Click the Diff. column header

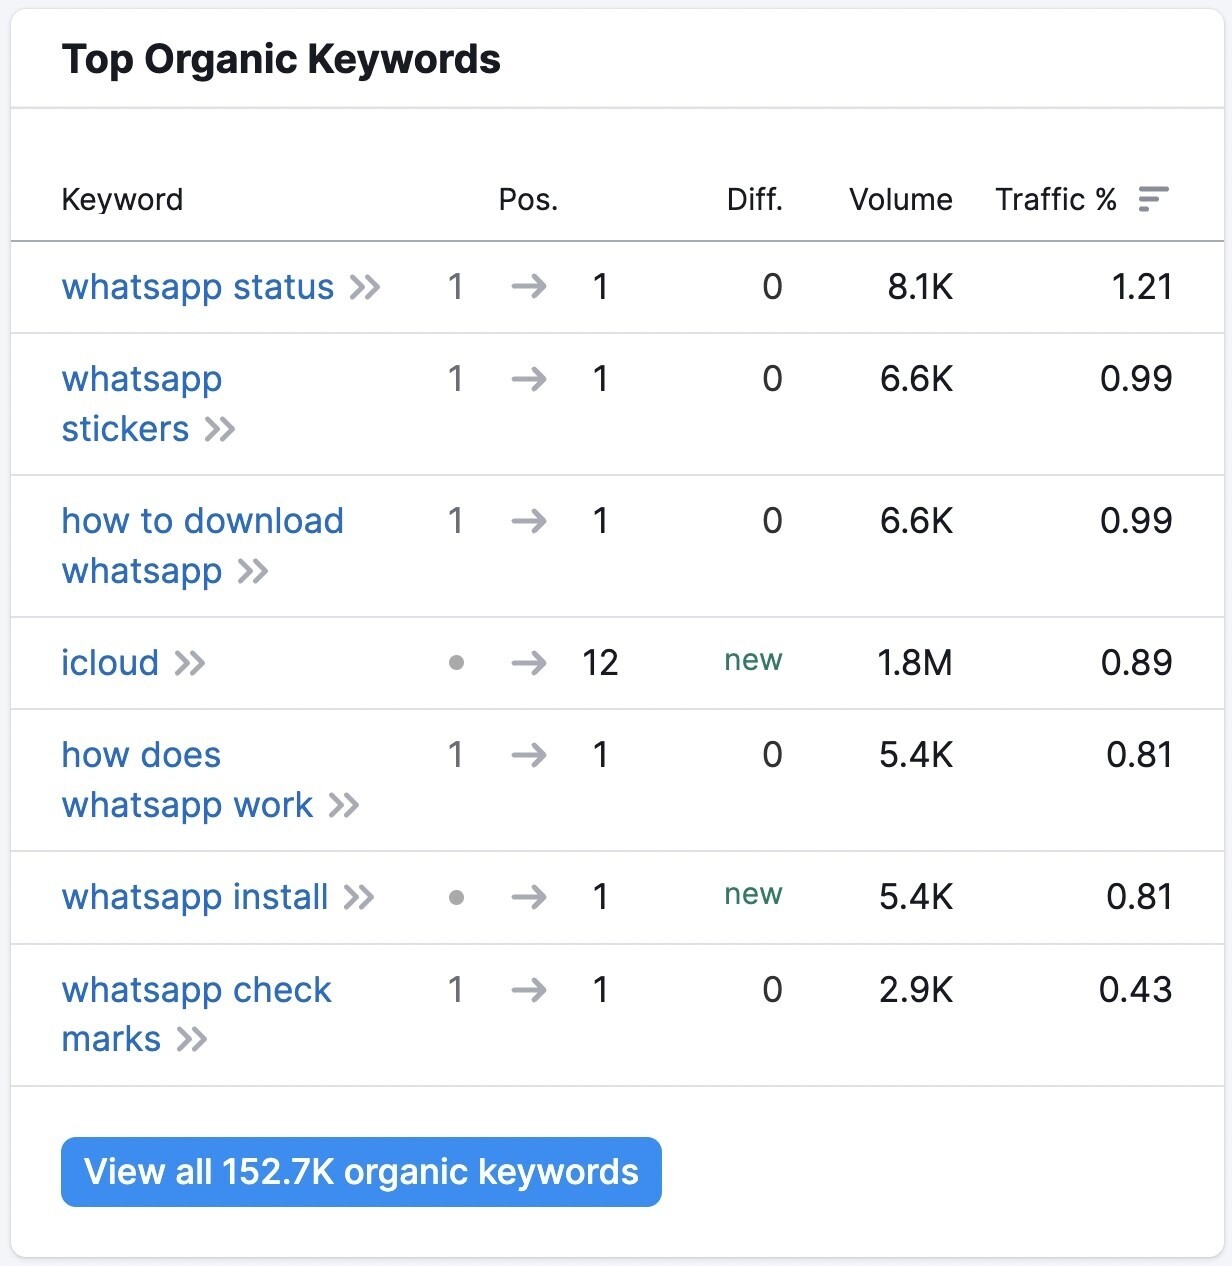[755, 199]
